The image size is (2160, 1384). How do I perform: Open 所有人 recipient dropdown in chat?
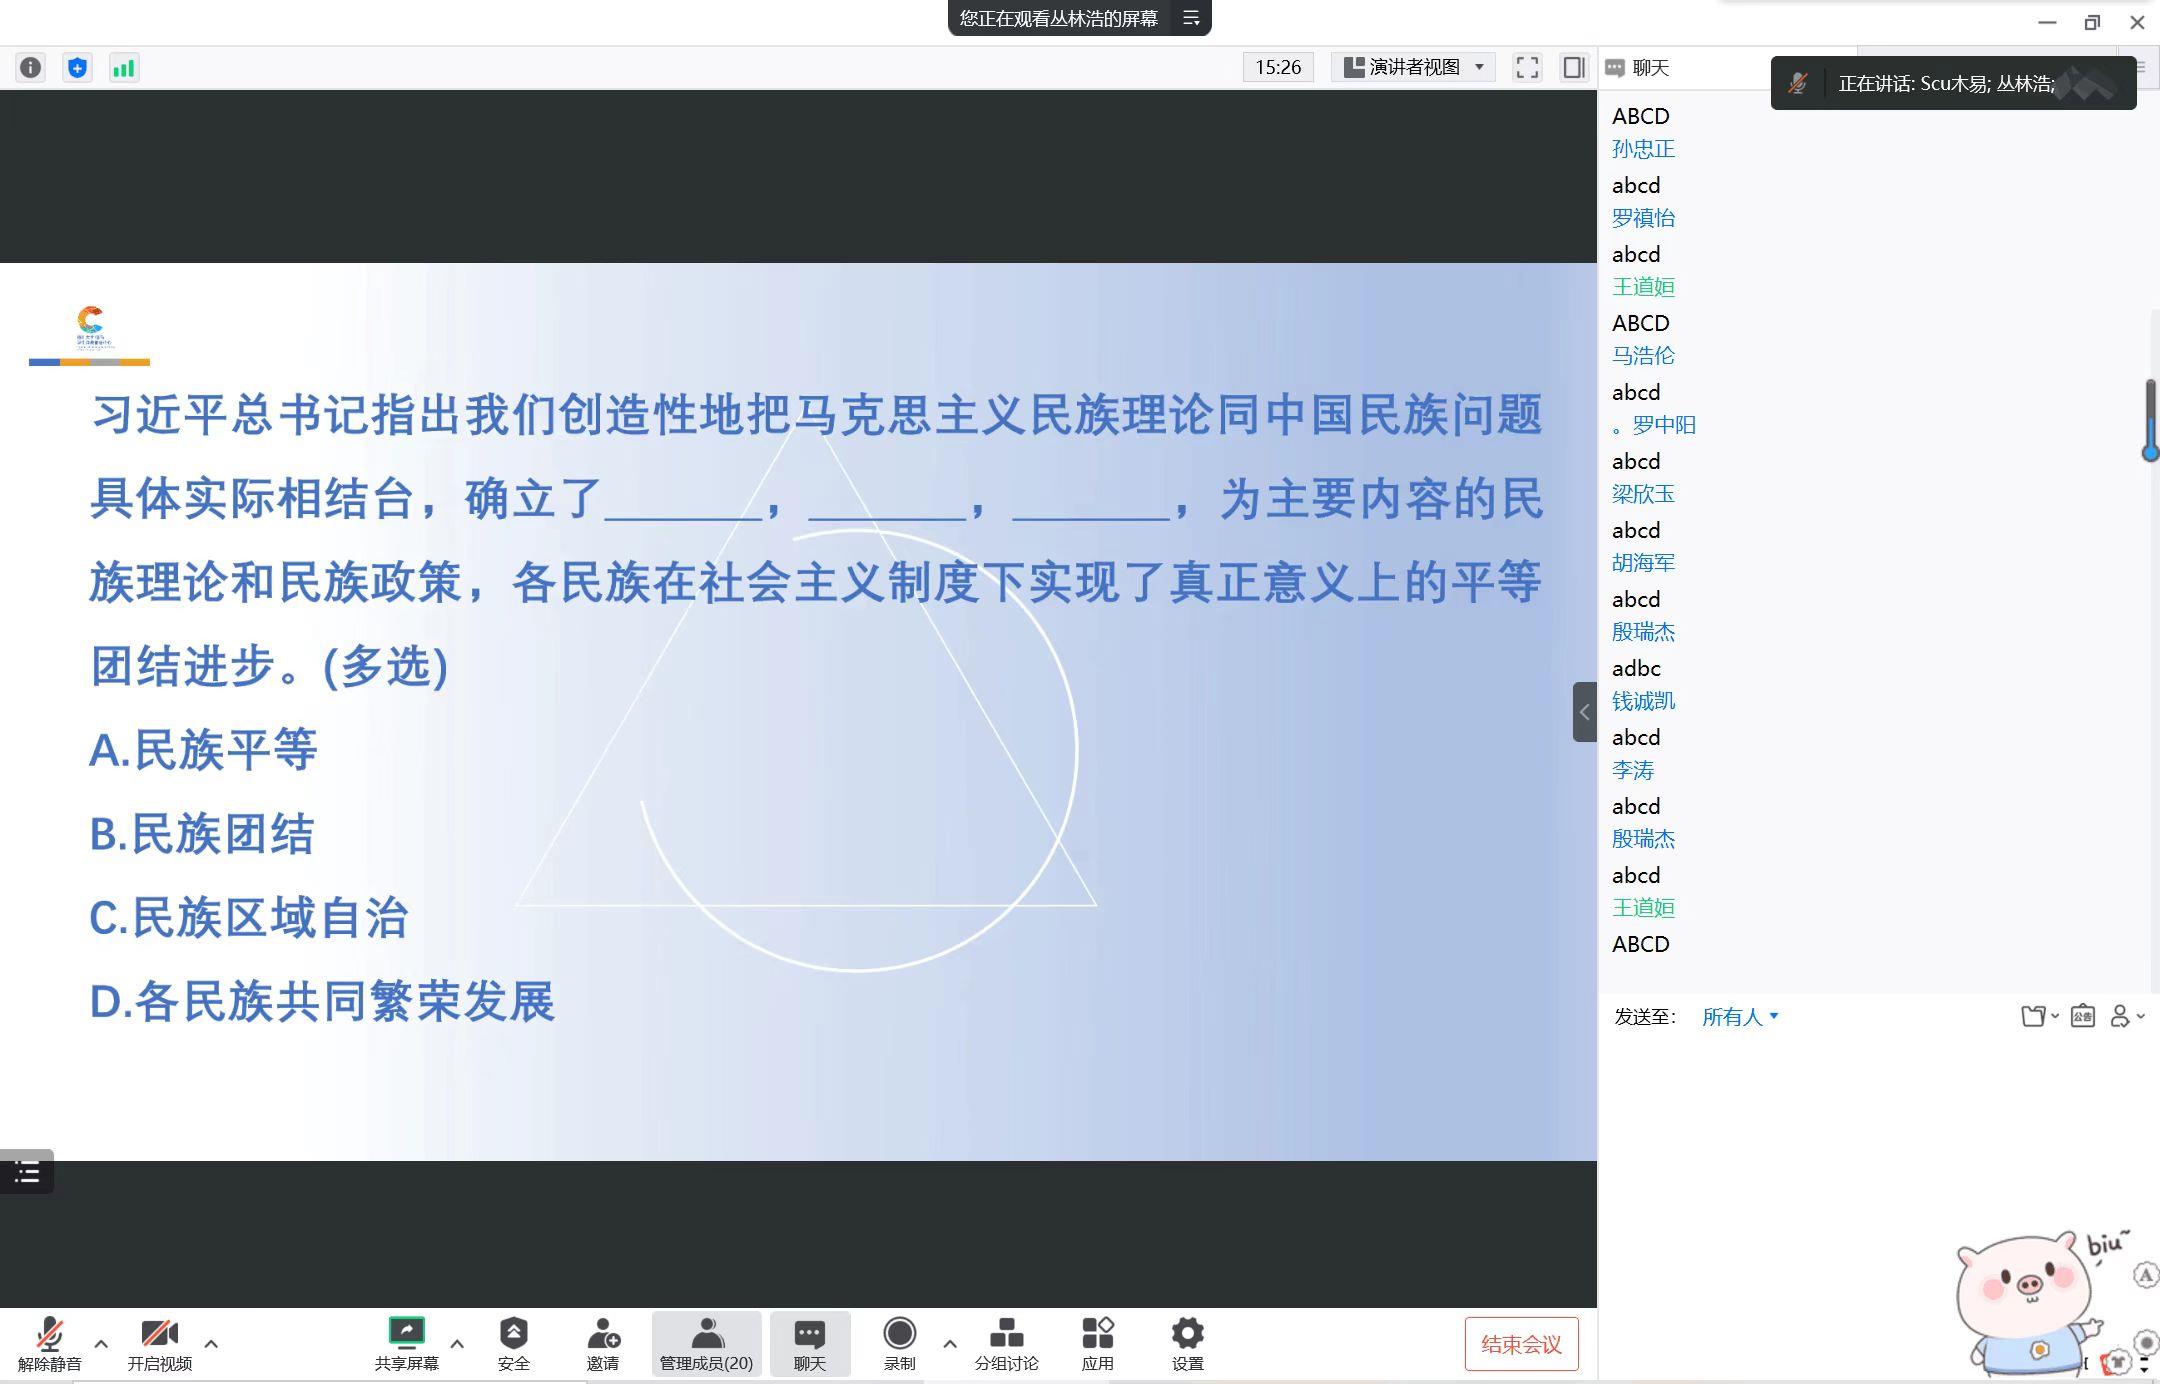pos(1739,1016)
